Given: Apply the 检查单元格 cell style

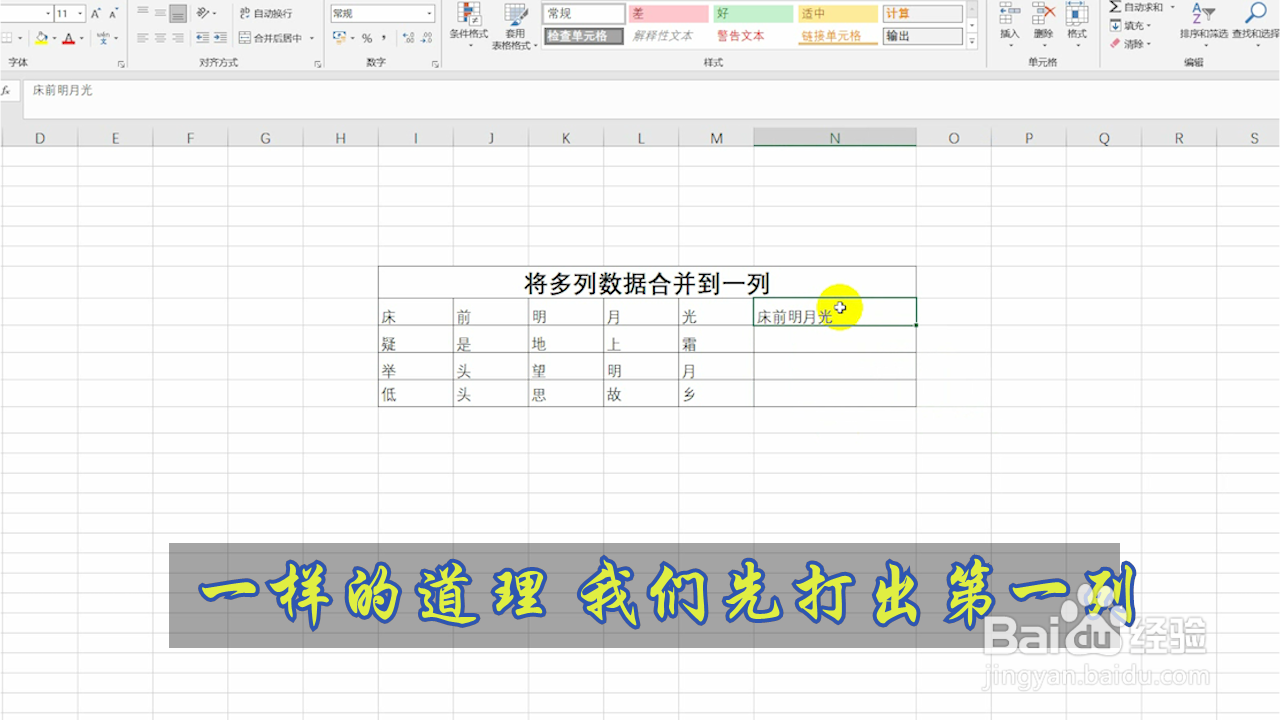Looking at the screenshot, I should pos(584,36).
